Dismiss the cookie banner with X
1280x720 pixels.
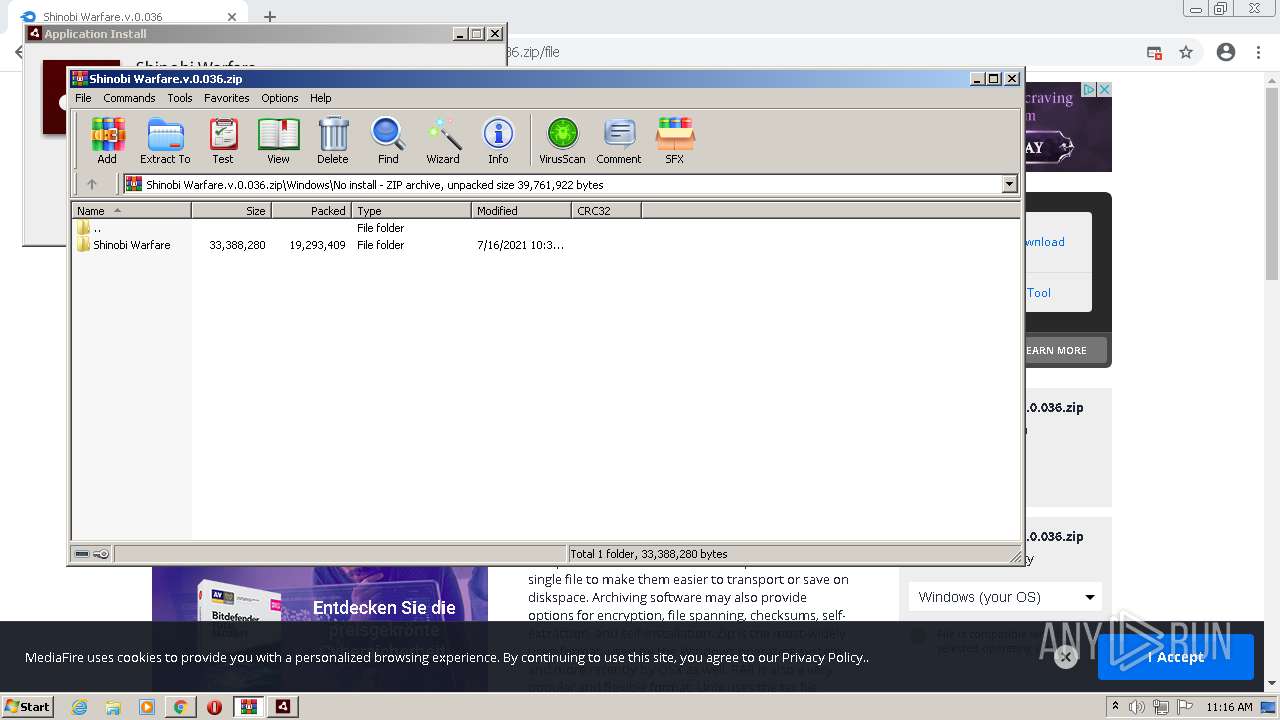1066,657
